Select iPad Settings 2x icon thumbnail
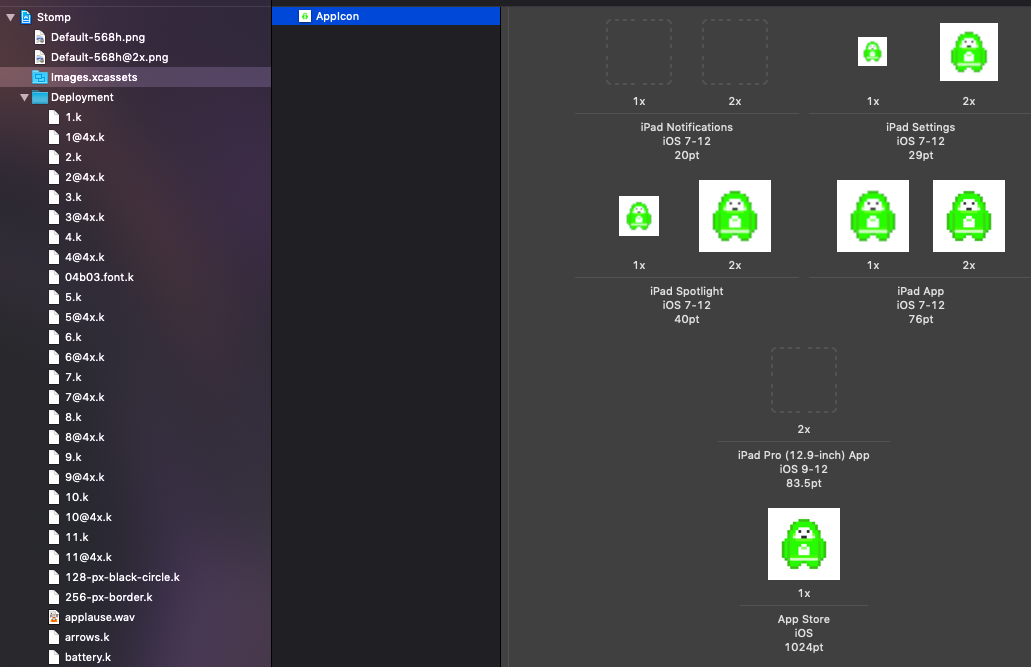The image size is (1031, 667). click(x=969, y=52)
